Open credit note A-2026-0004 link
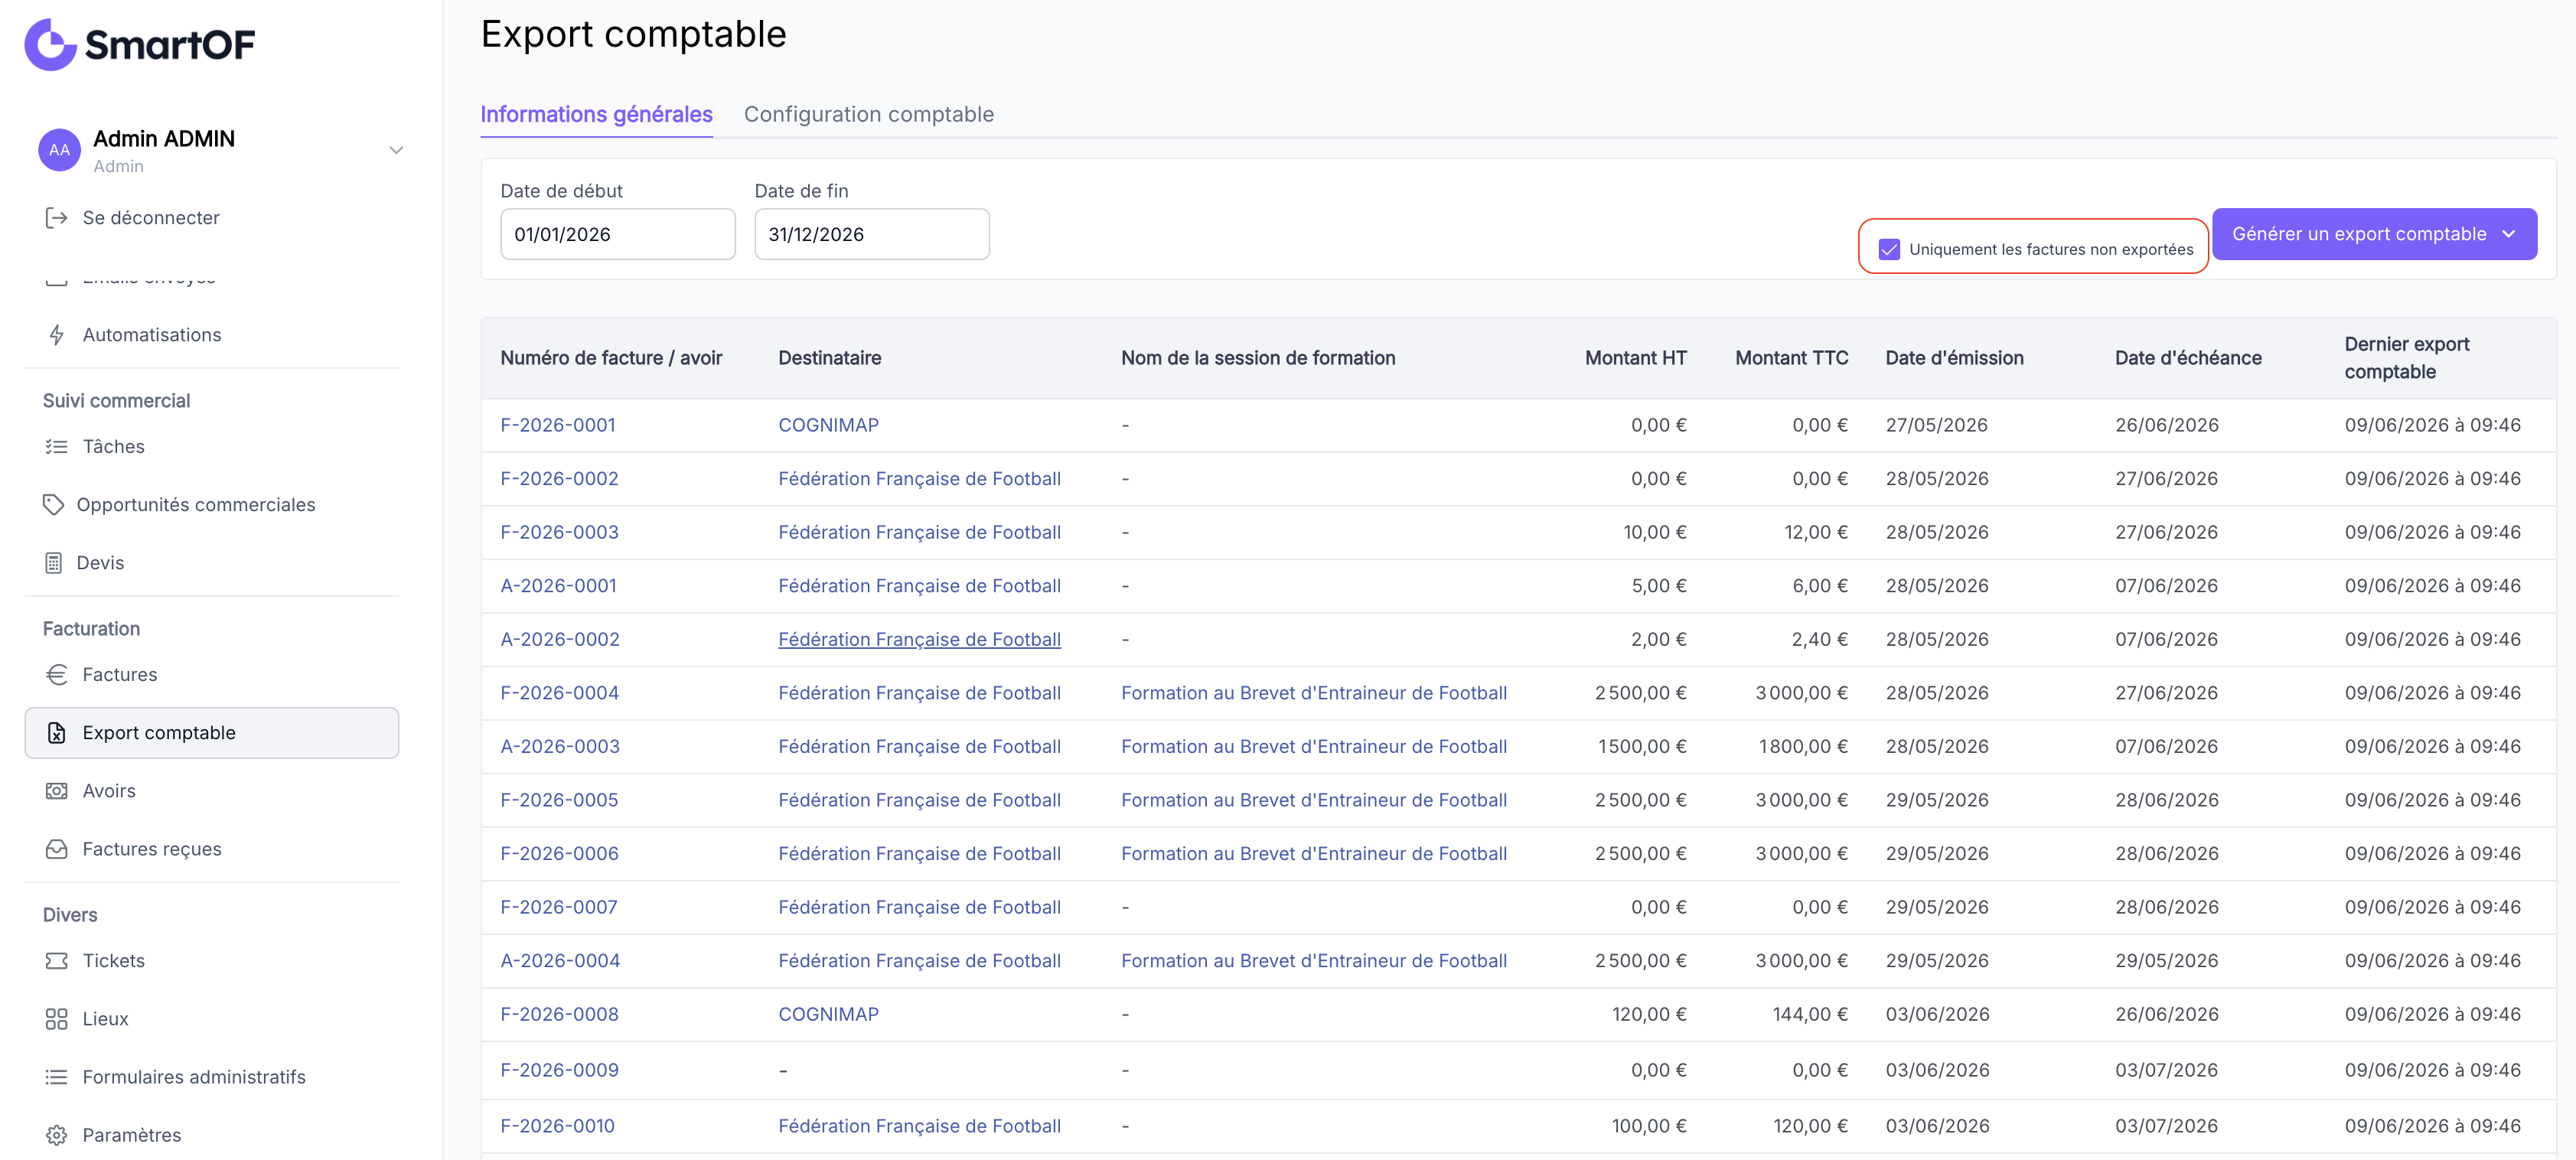2576x1160 pixels. (560, 961)
